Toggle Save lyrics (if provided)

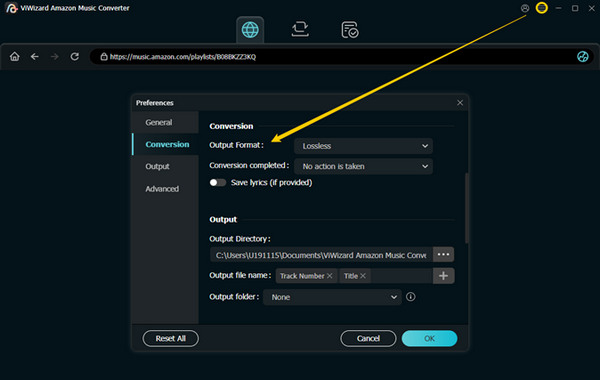click(218, 183)
